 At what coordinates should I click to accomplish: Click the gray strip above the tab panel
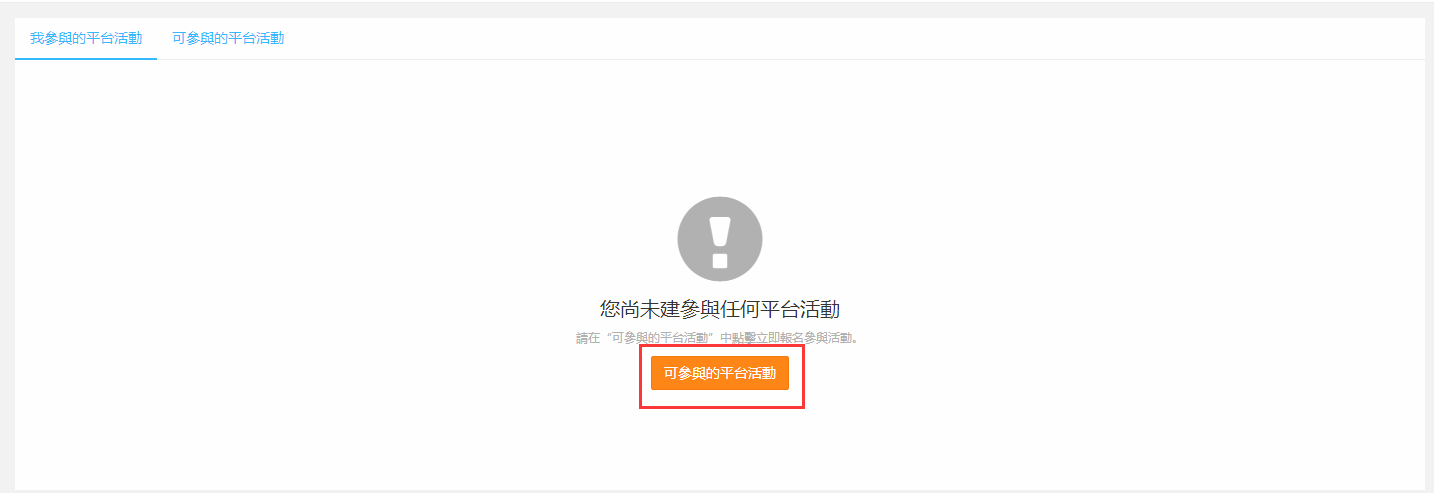(717, 10)
